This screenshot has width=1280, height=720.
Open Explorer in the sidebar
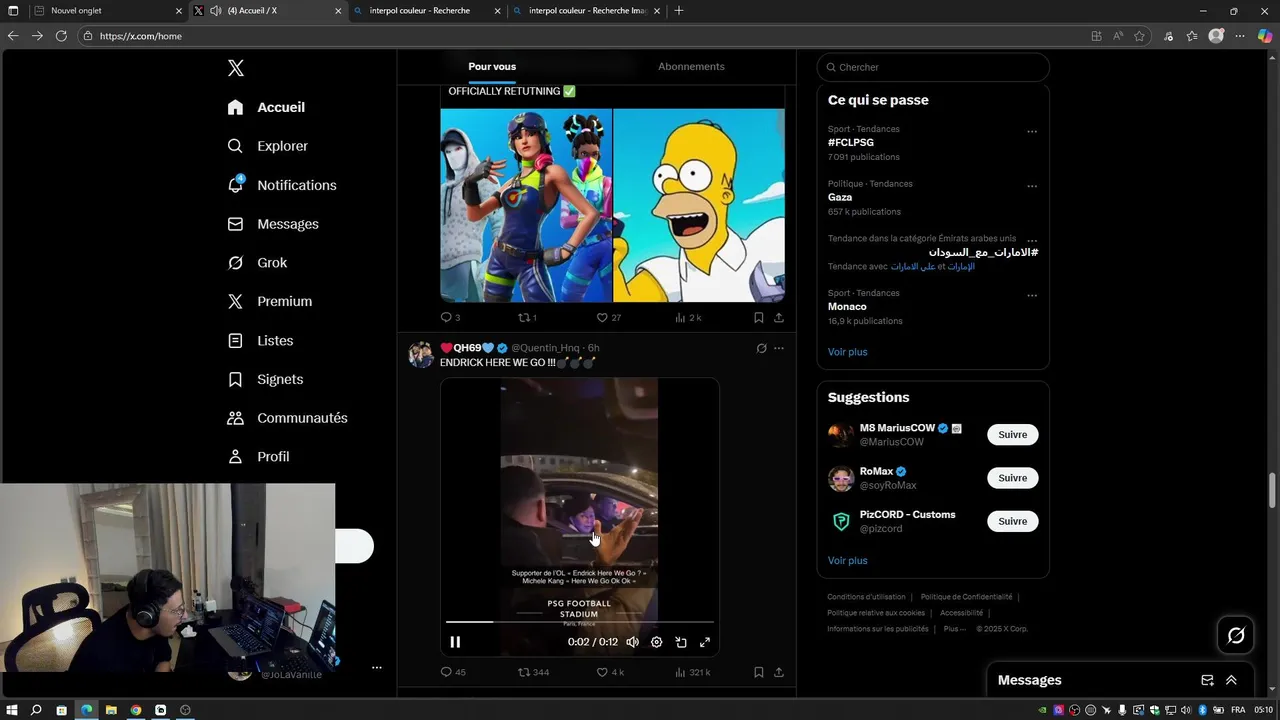coord(268,146)
